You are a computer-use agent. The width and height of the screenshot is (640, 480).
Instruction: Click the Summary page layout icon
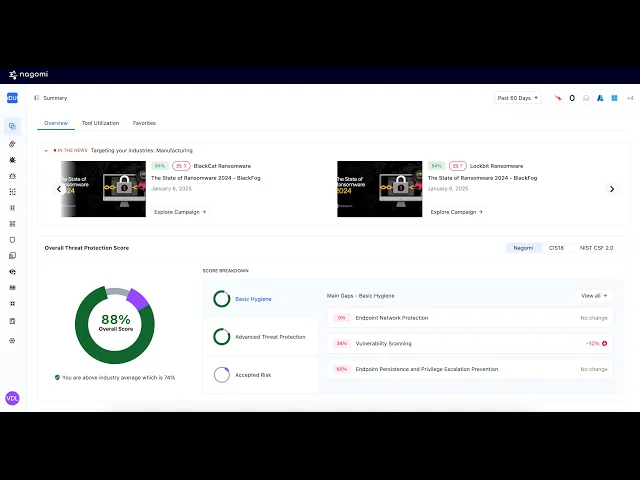click(37, 98)
